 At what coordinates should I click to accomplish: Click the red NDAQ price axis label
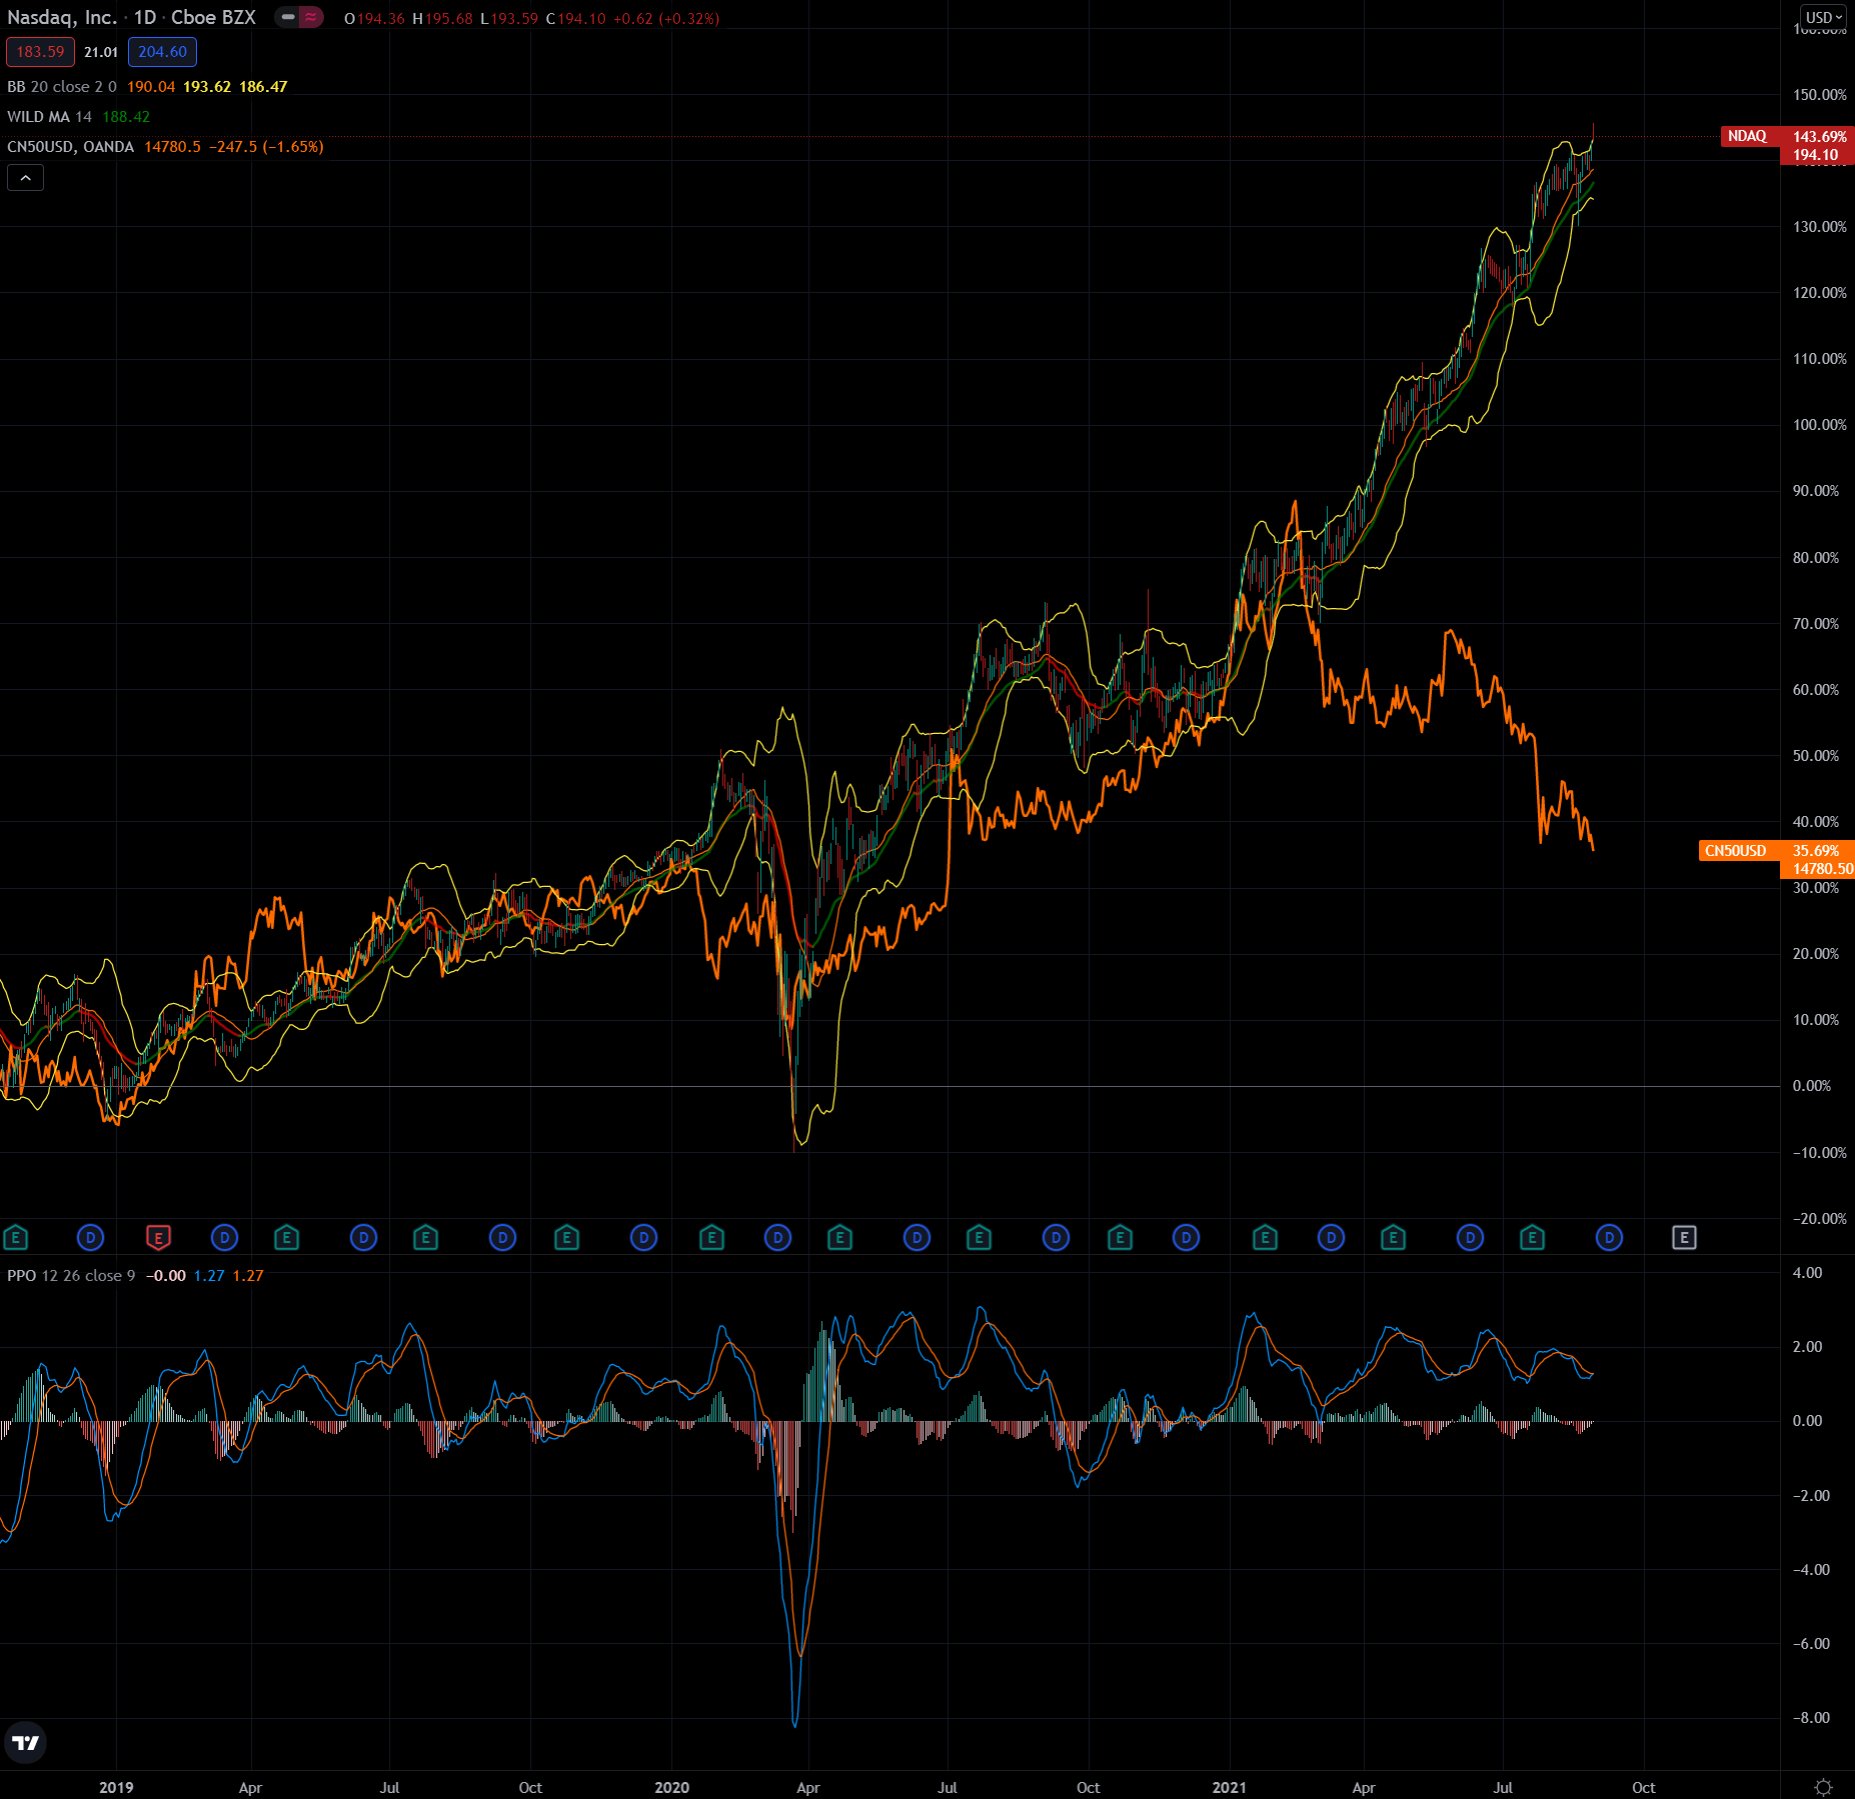tap(1748, 136)
